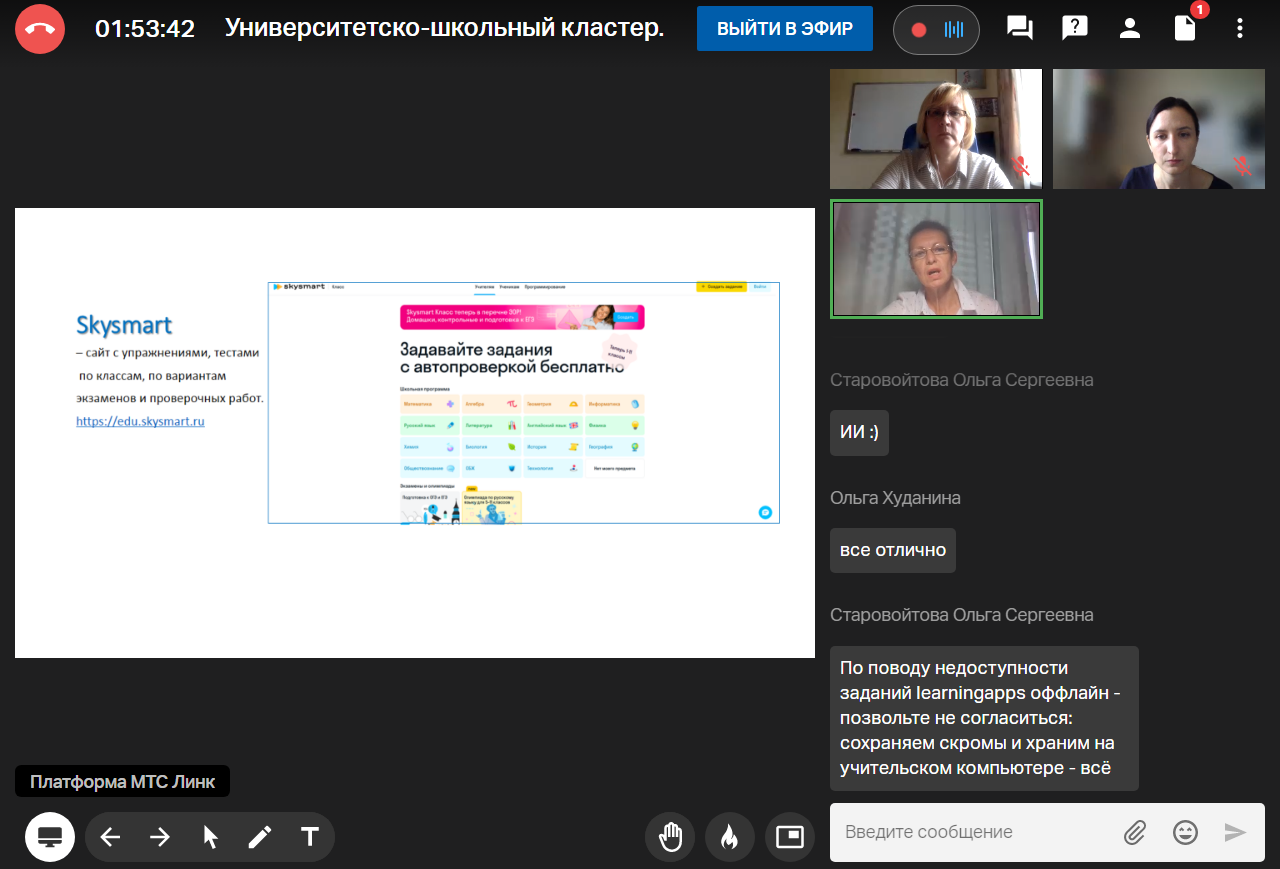Open the chat panel icon
Viewport: 1280px width, 869px height.
click(1019, 29)
